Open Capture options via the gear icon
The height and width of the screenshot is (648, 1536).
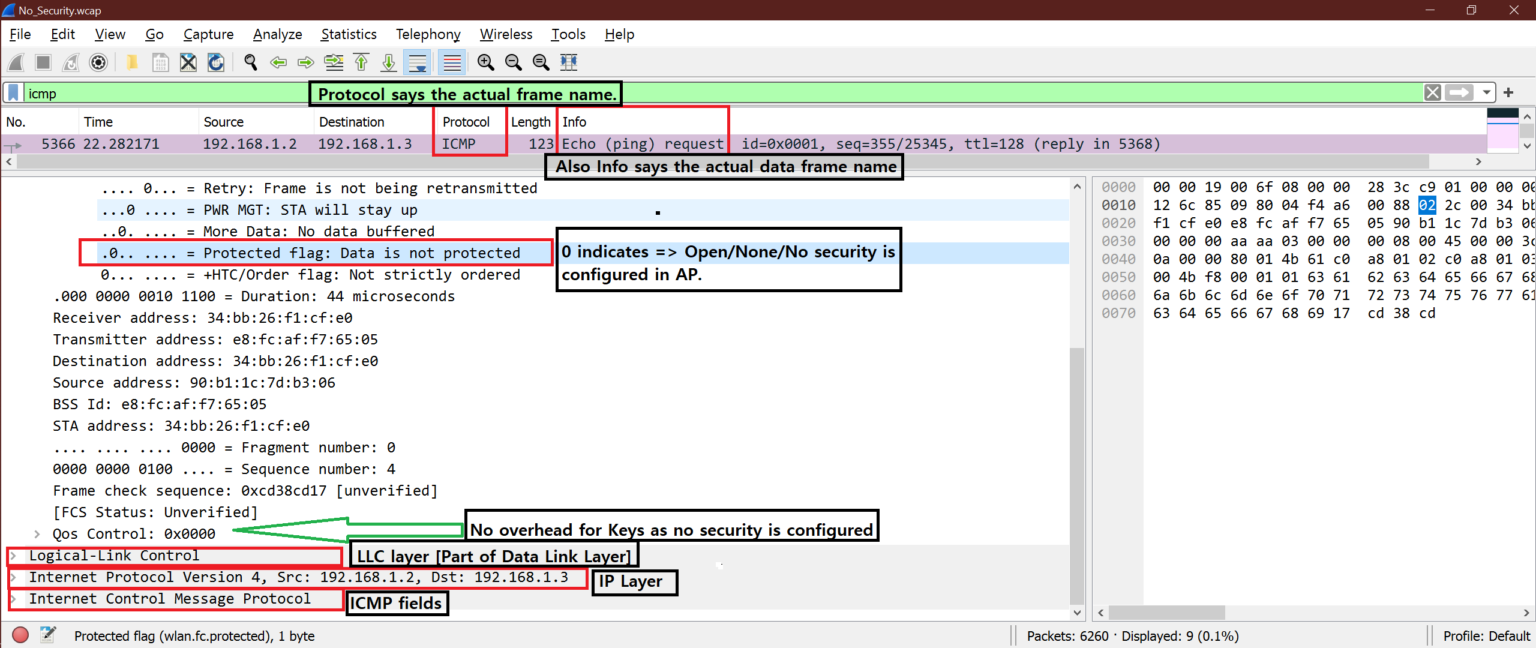(98, 62)
